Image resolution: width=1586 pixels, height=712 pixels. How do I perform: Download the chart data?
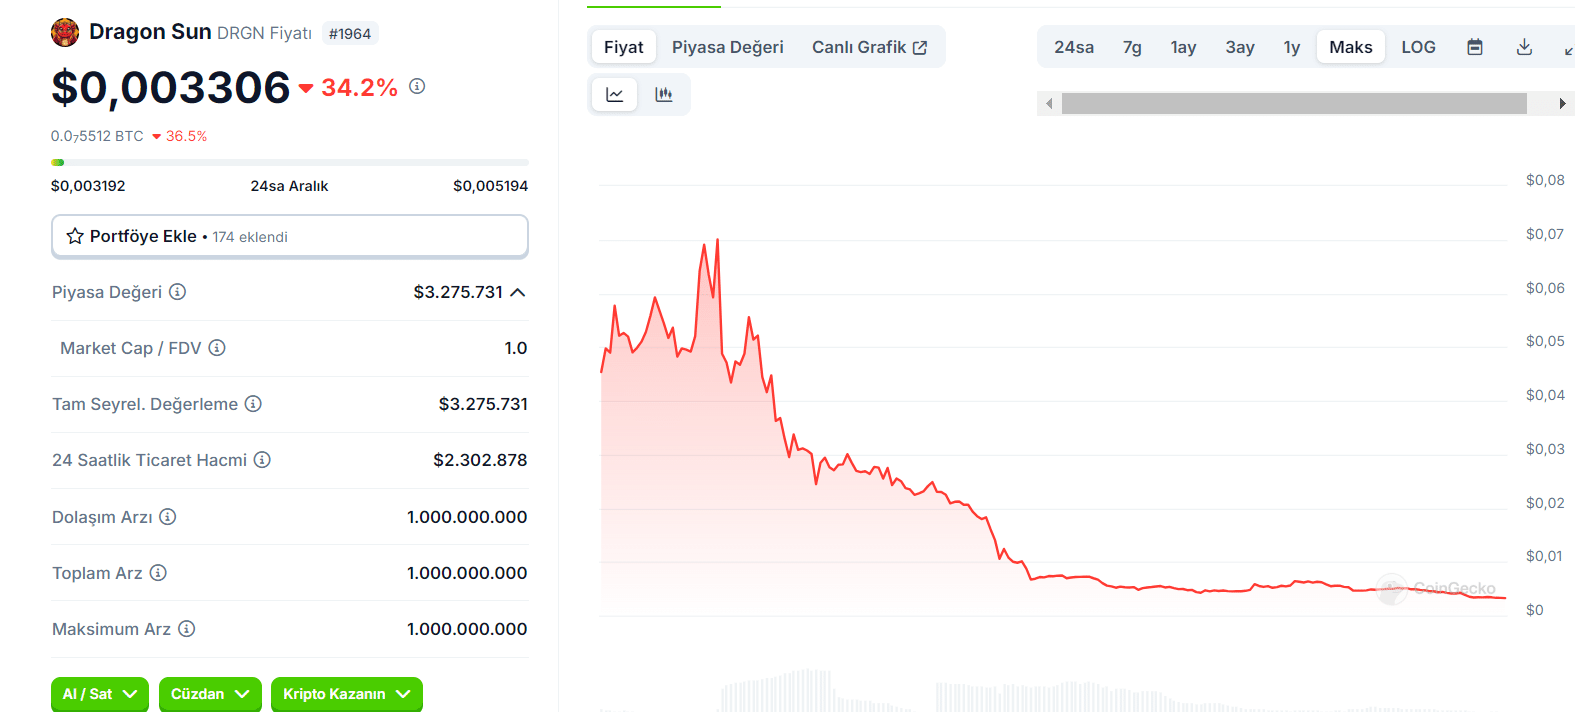click(x=1524, y=47)
